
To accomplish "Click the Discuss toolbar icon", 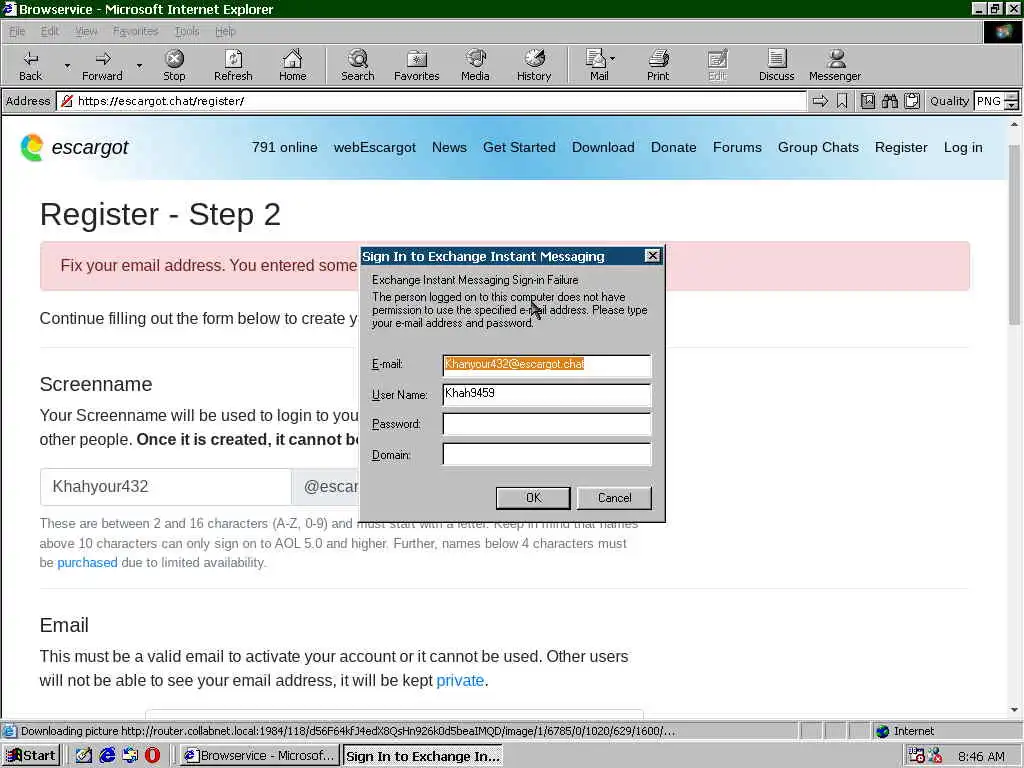I will click(776, 65).
